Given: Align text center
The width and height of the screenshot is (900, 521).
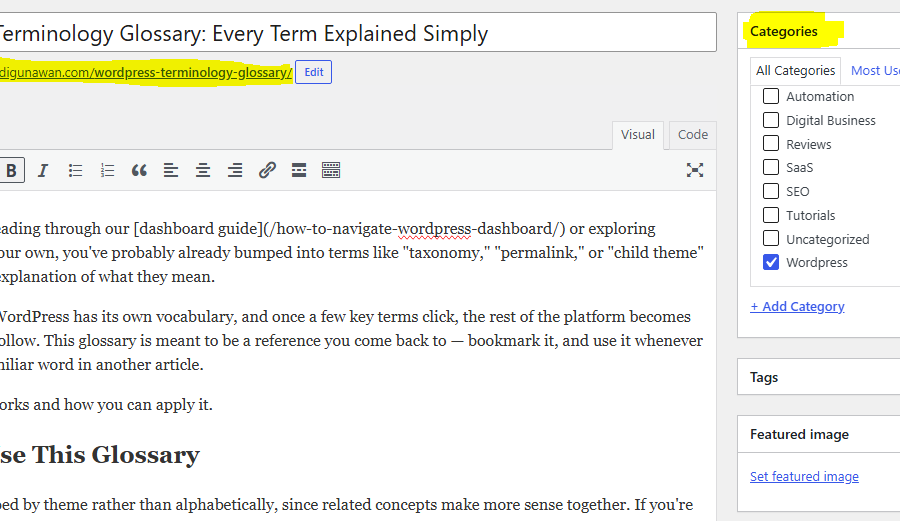Looking at the screenshot, I should [x=203, y=170].
